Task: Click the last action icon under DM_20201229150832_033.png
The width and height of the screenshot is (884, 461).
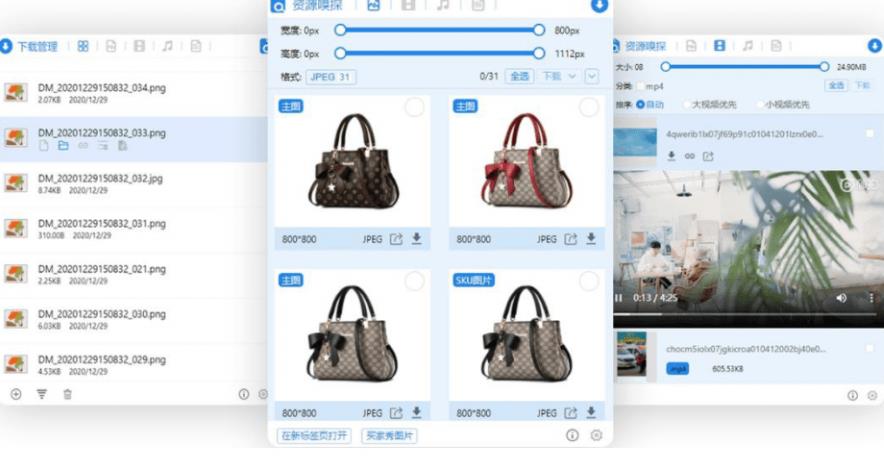Action: (122, 146)
